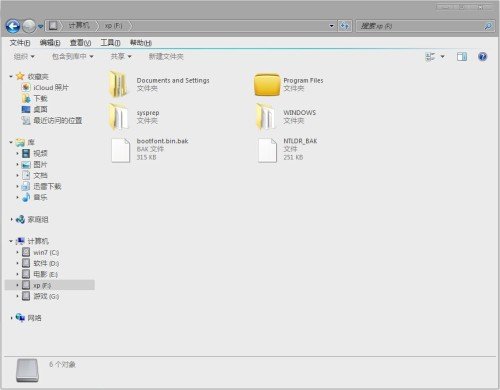This screenshot has width=500, height=390.
Task: Click the 新建文件夹 button
Action: pyautogui.click(x=166, y=56)
